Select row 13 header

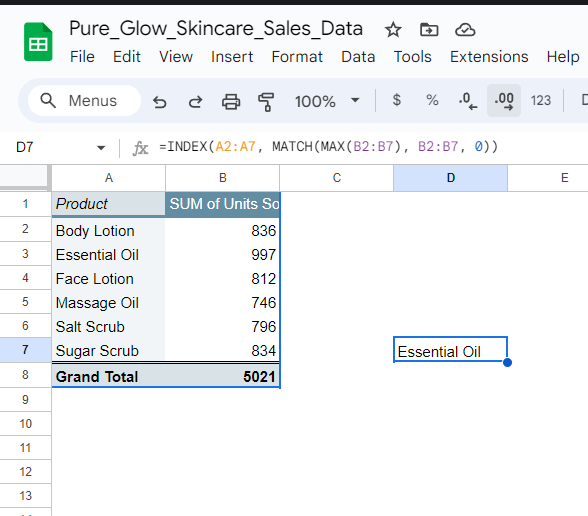point(25,496)
